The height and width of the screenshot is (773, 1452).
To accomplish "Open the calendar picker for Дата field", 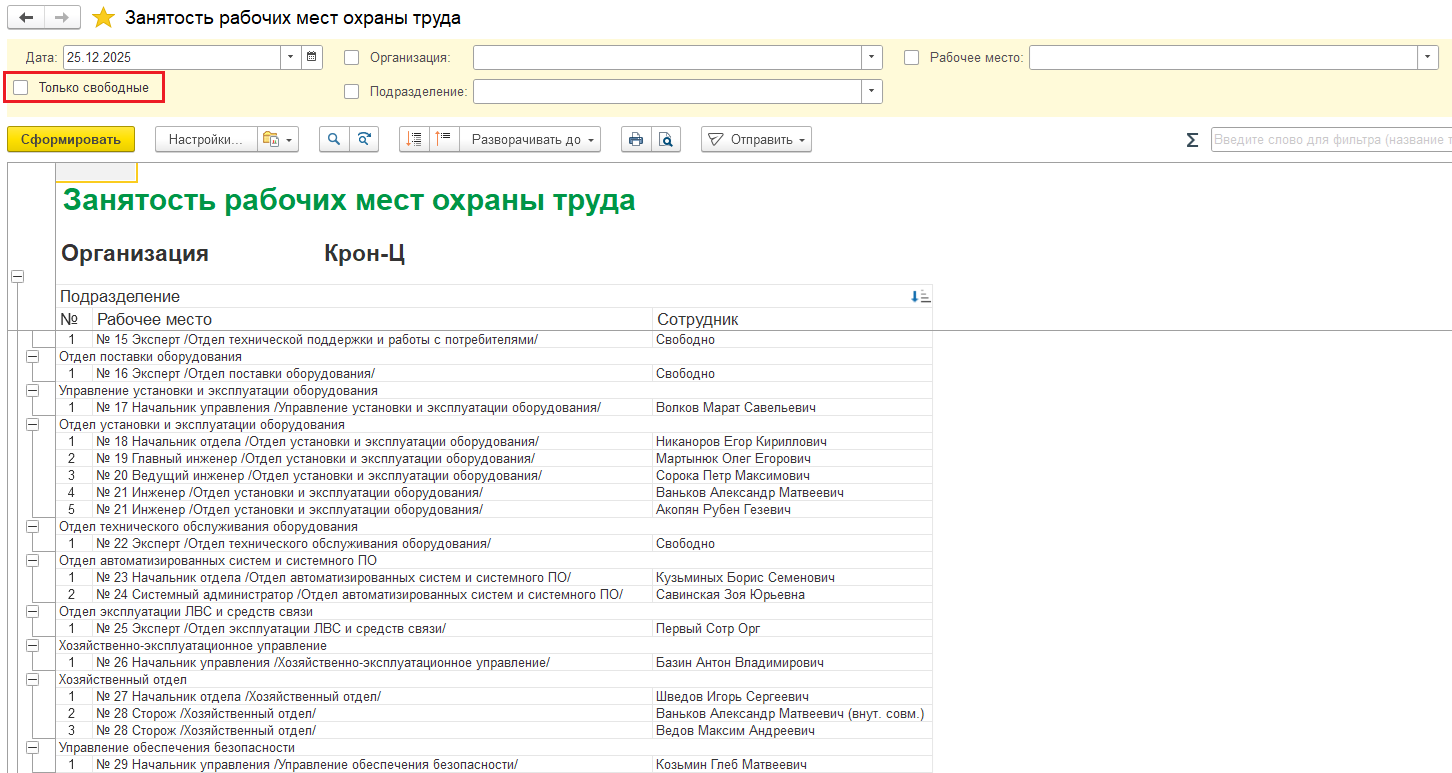I will (x=312, y=57).
